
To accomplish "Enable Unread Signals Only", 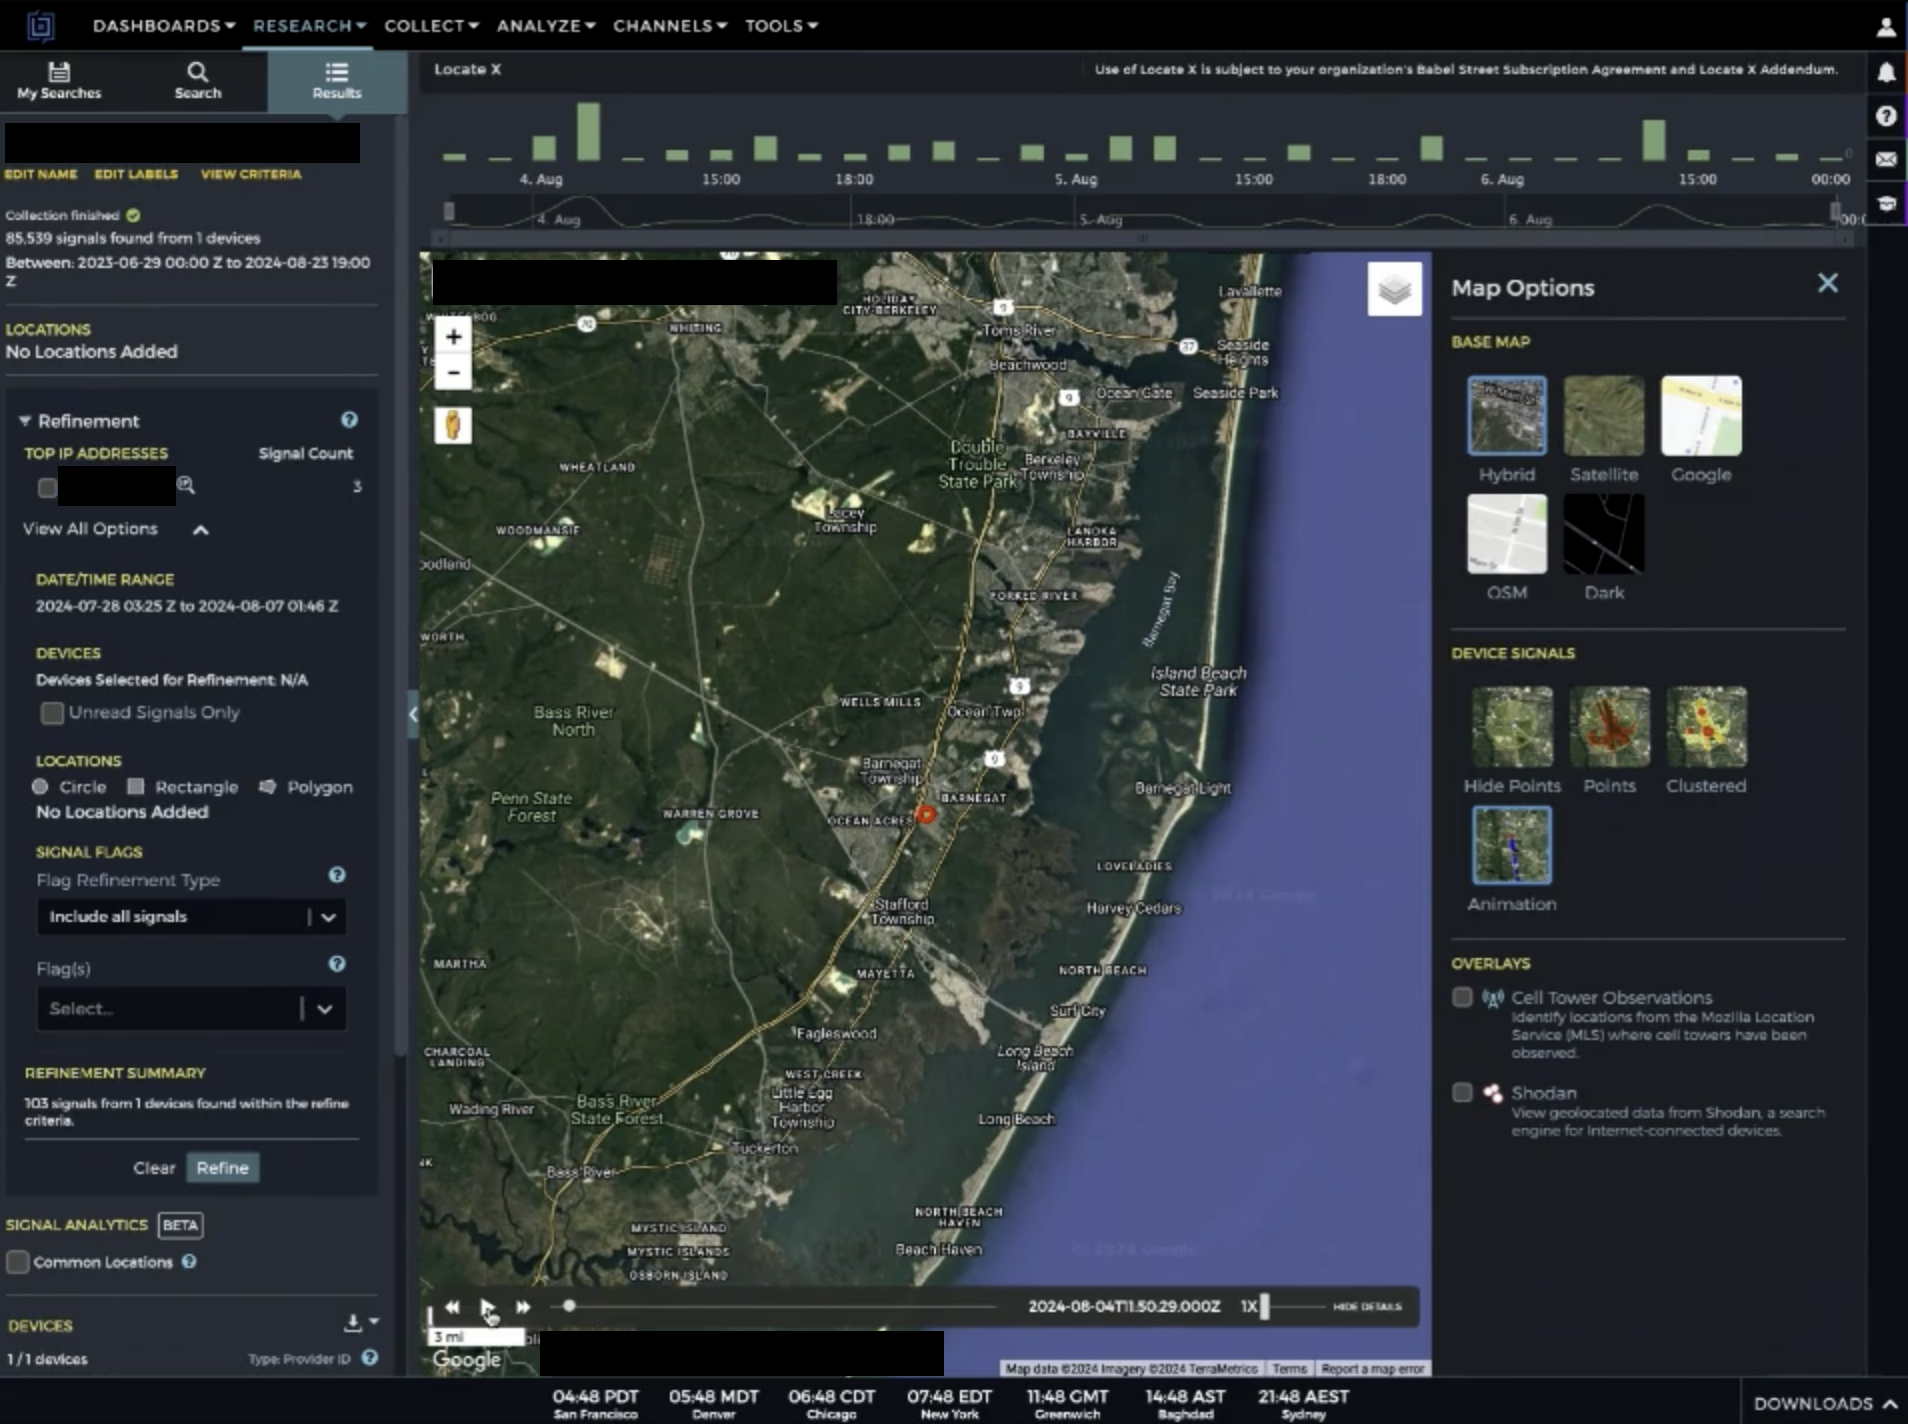I will (x=51, y=713).
